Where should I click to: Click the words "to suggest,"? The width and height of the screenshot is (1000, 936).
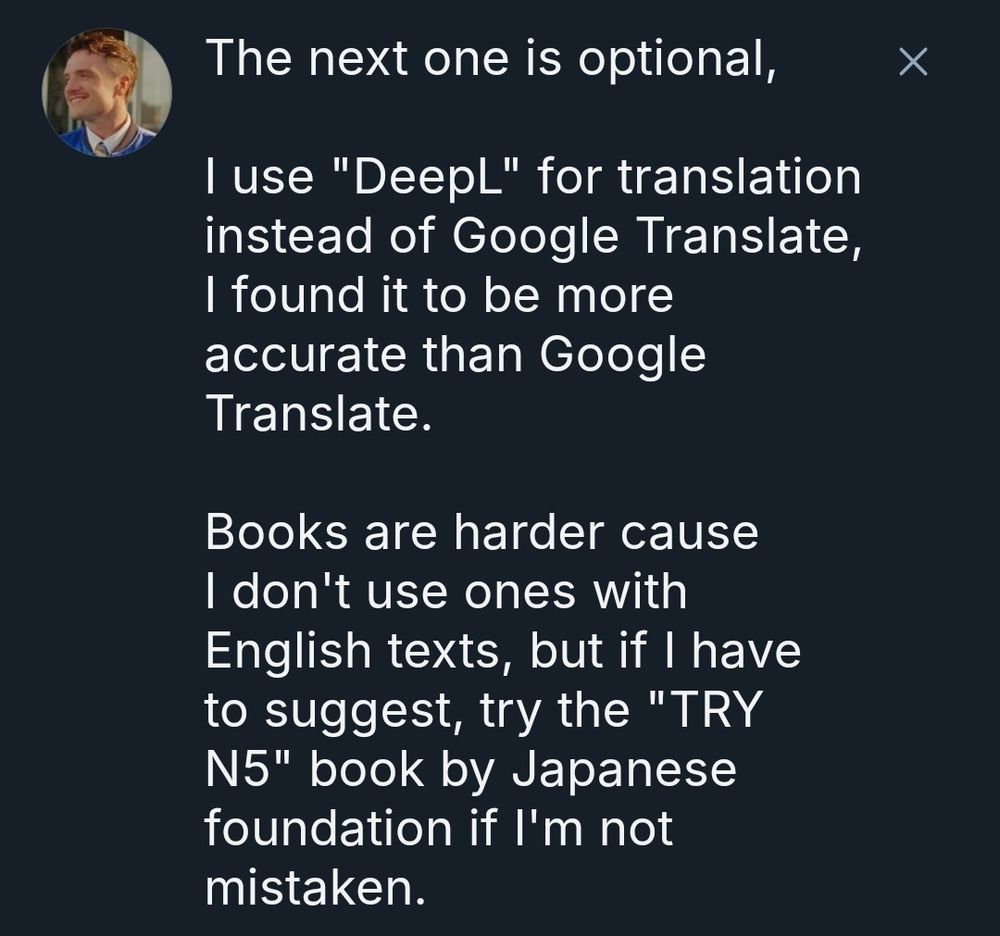click(329, 710)
